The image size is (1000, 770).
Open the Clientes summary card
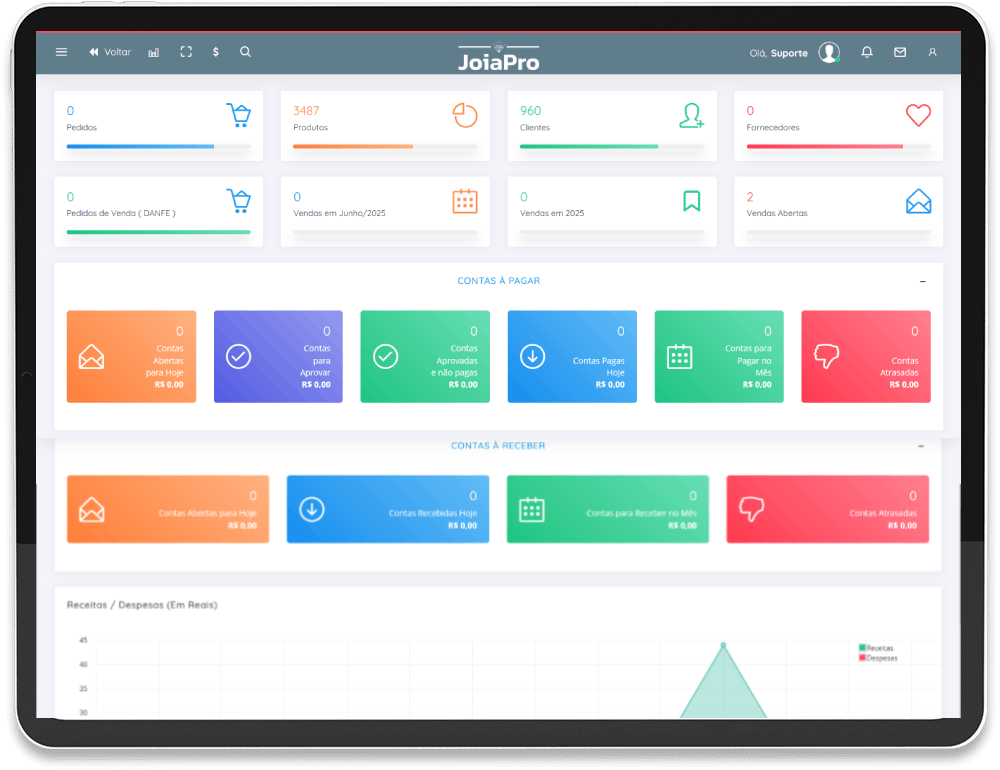point(611,125)
